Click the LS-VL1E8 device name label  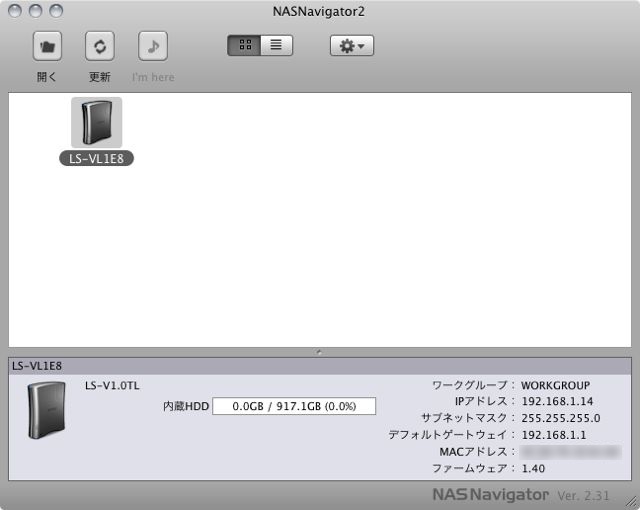96,158
